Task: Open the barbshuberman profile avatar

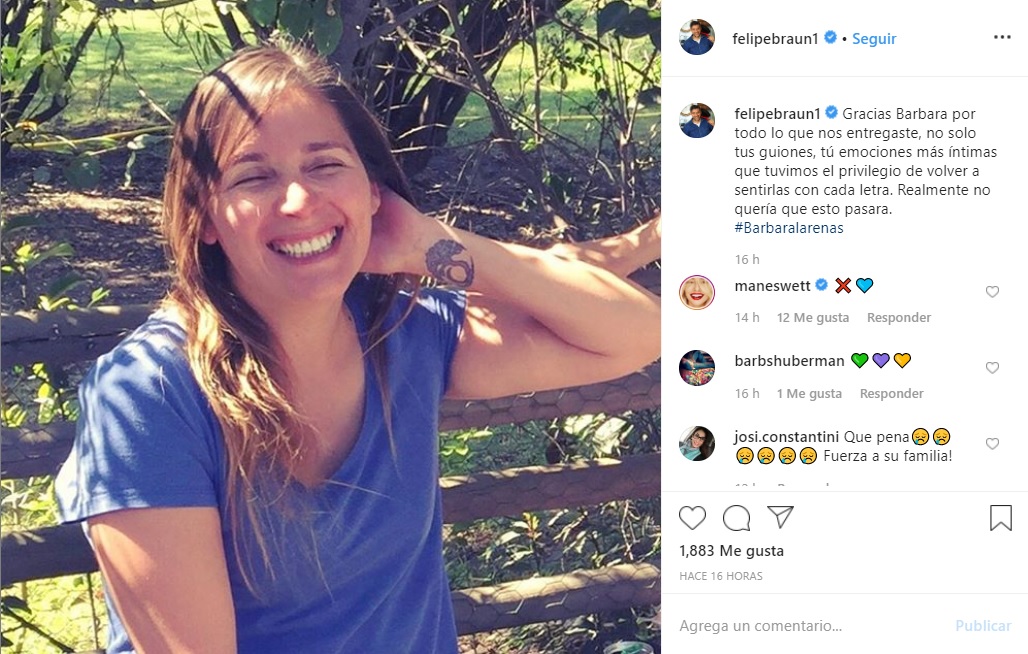Action: point(697,368)
